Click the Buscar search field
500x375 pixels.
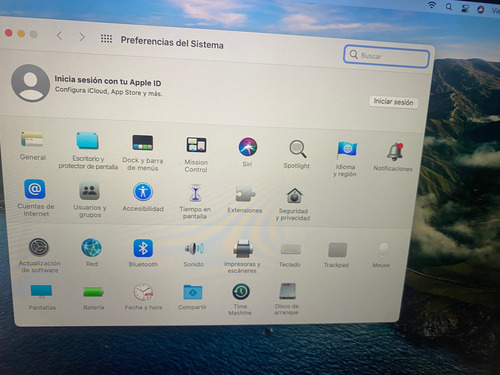click(x=386, y=56)
